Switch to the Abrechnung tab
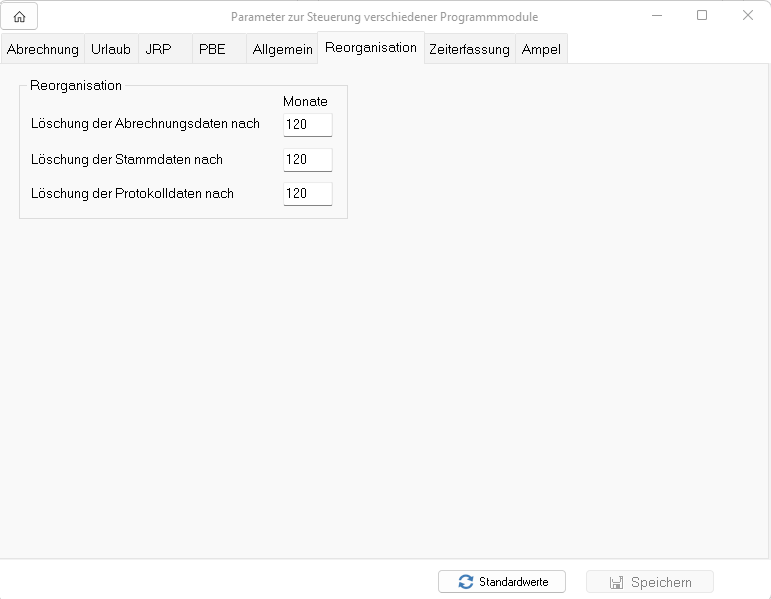This screenshot has height=599, width=771. (x=42, y=49)
